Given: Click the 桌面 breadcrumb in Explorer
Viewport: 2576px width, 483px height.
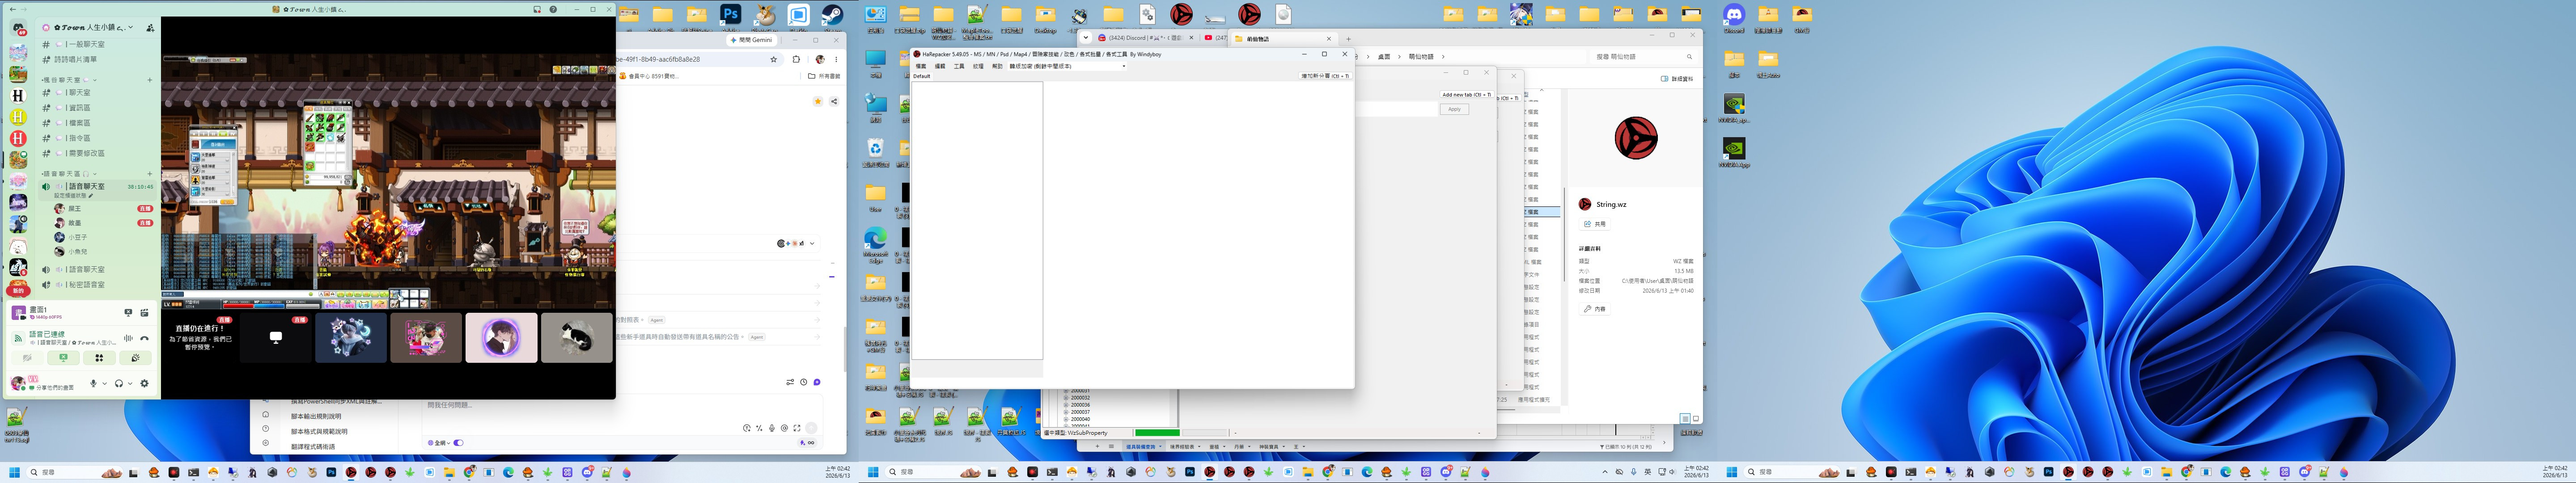Looking at the screenshot, I should (1385, 57).
